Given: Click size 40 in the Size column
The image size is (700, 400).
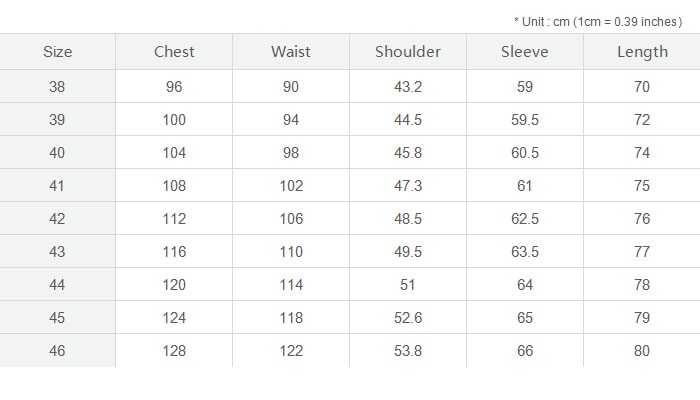Looking at the screenshot, I should coord(57,153).
